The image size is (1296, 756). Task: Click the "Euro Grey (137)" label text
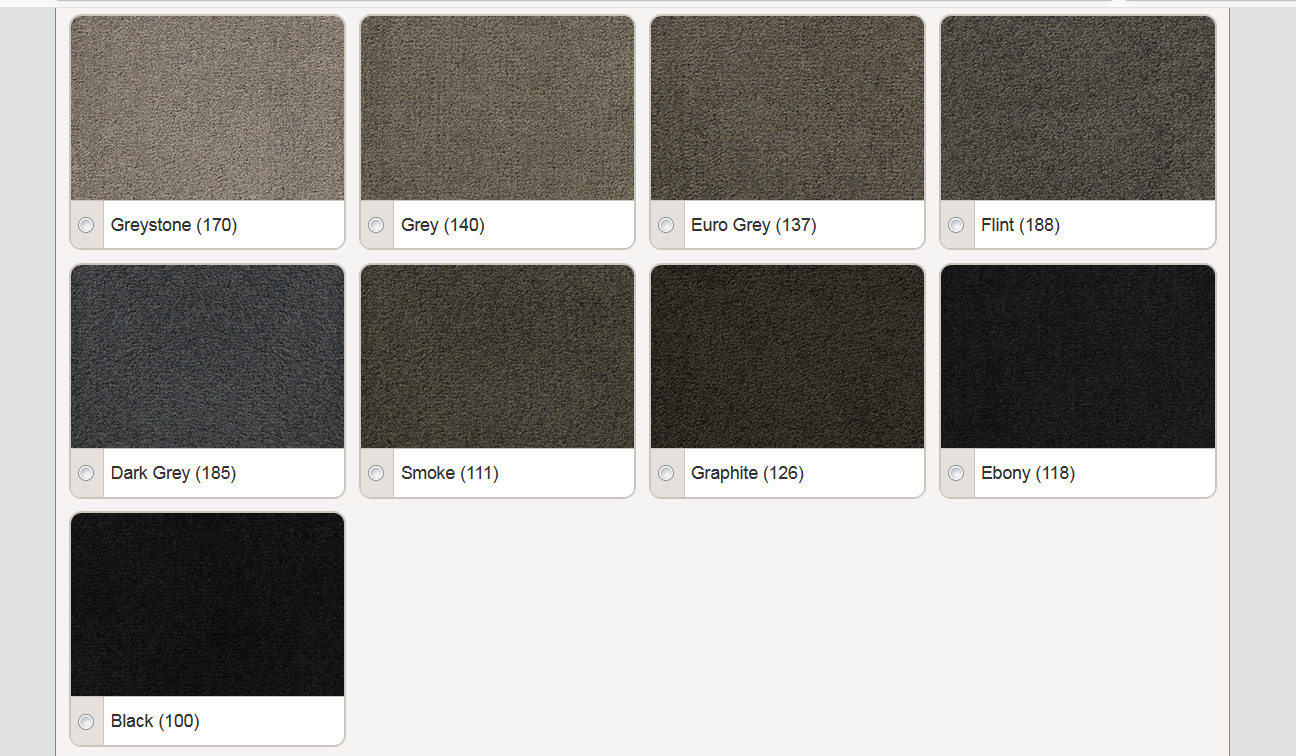click(754, 225)
